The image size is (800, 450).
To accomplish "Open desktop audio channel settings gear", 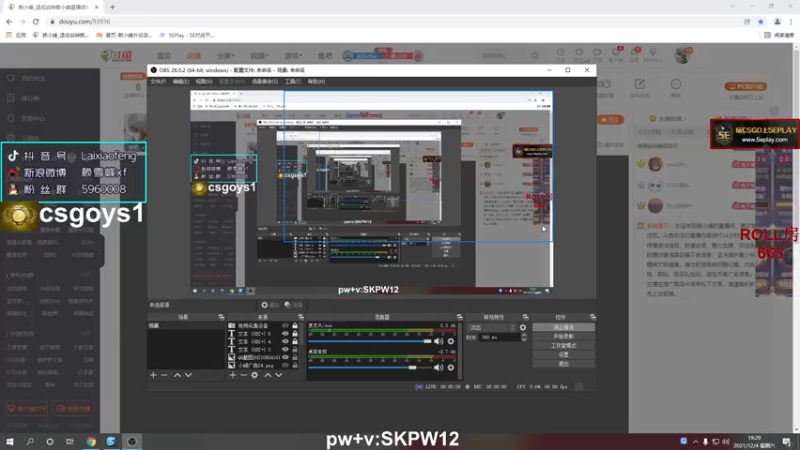I will click(451, 367).
